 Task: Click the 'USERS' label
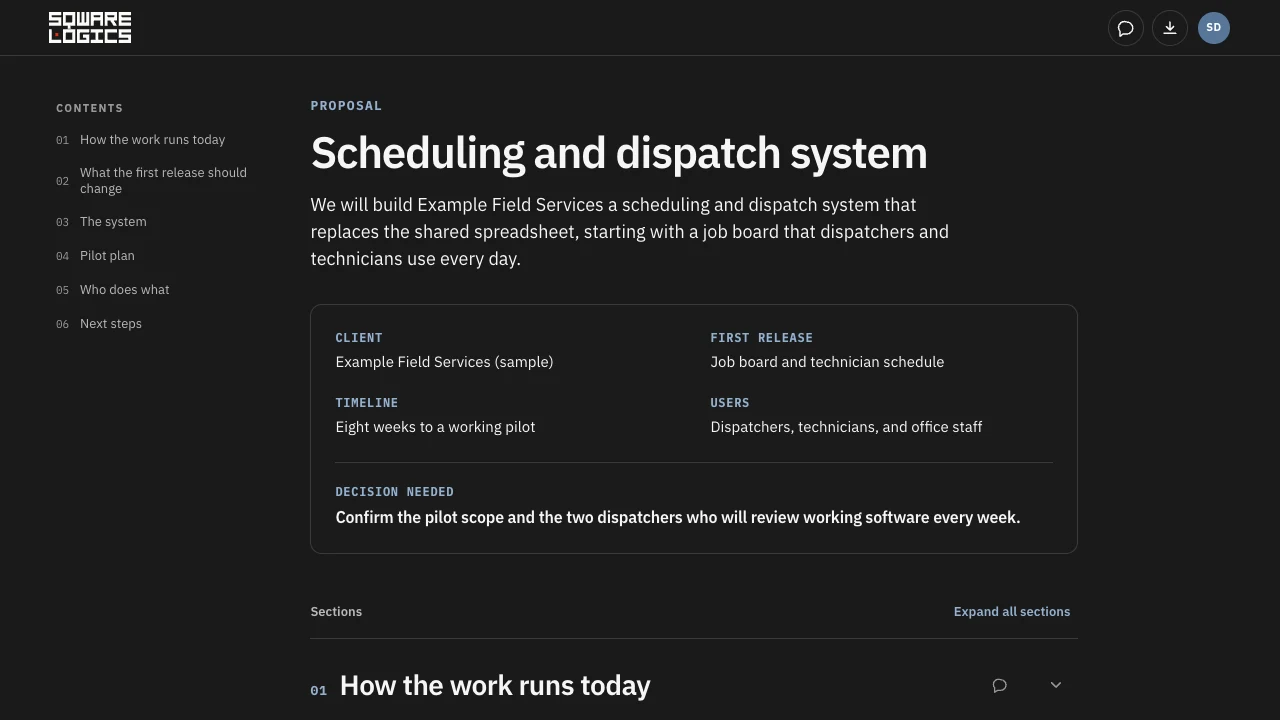click(x=730, y=403)
